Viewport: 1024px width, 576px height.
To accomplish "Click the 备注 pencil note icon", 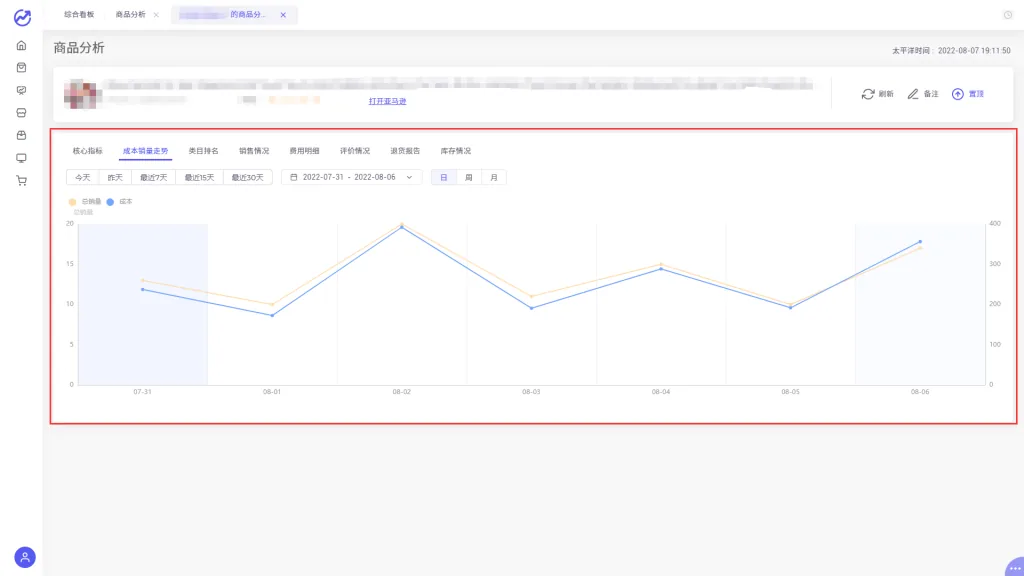I will 913,94.
